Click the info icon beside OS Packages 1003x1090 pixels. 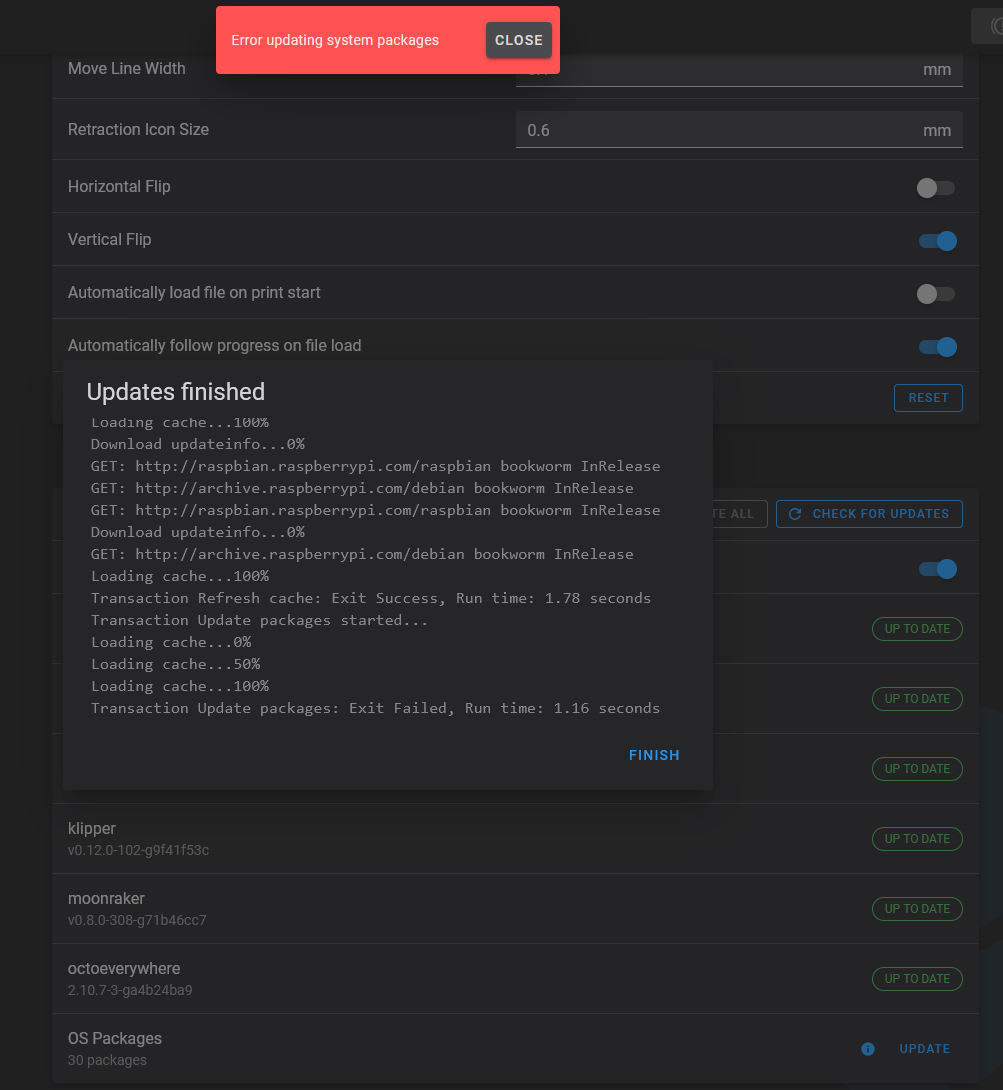coord(867,1049)
